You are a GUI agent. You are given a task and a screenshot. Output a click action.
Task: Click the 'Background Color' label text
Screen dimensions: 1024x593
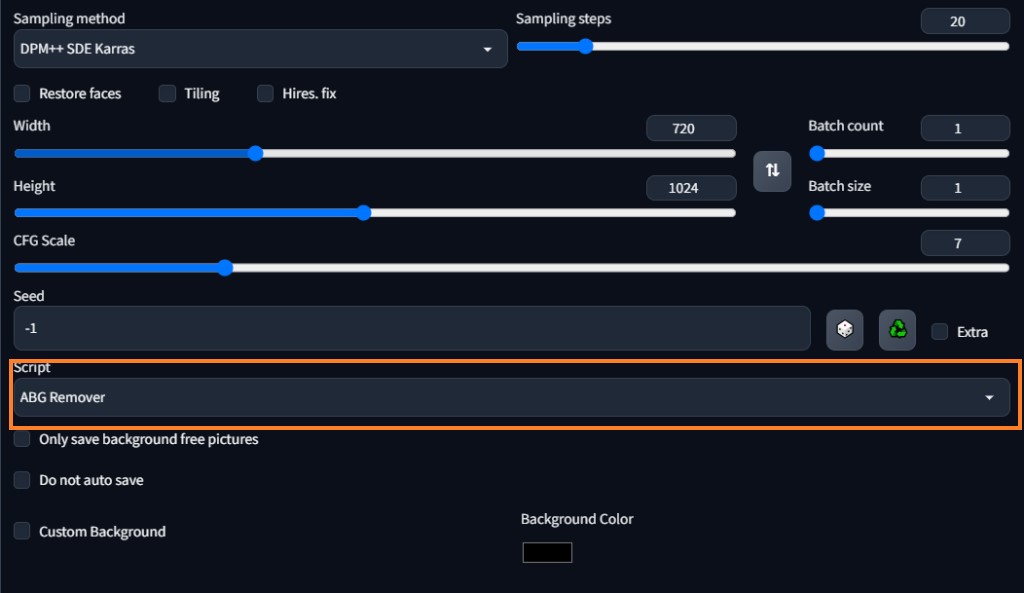[577, 519]
